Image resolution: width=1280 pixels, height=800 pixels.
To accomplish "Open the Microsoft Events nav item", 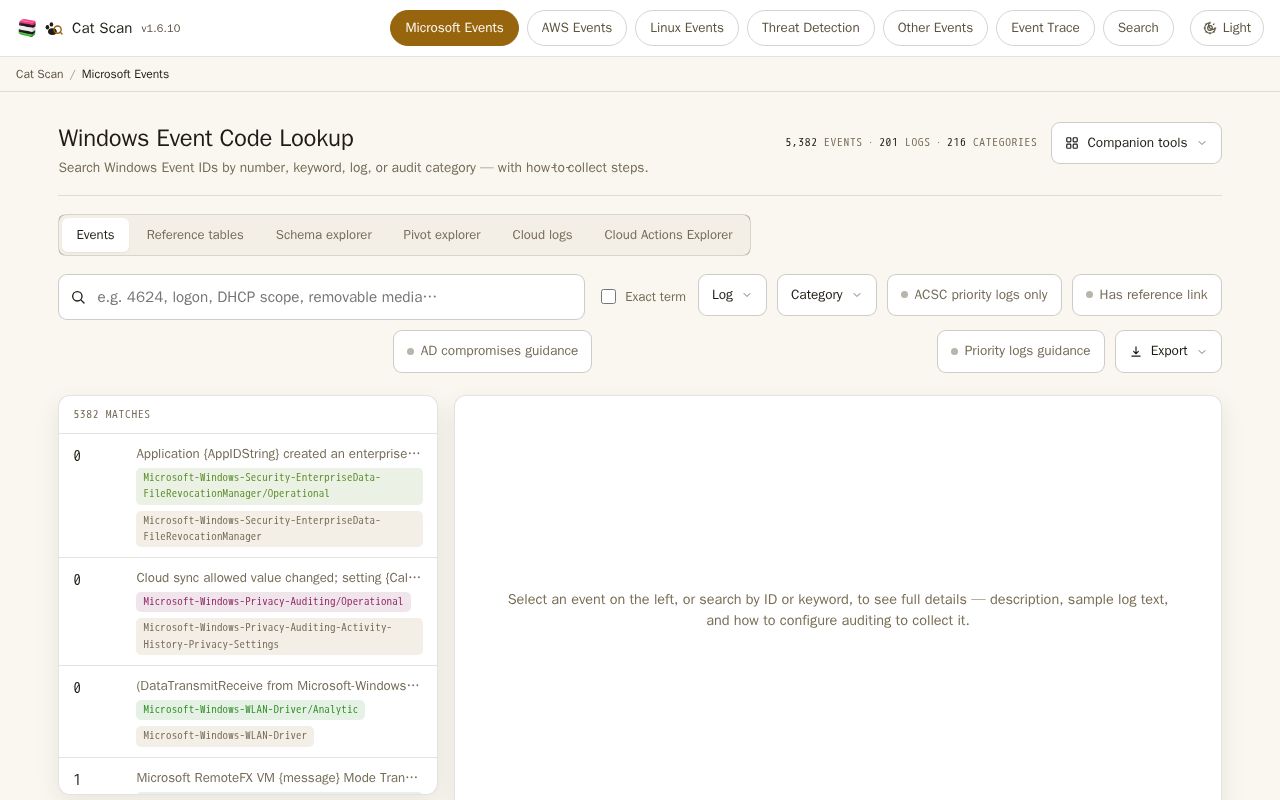I will tap(454, 28).
